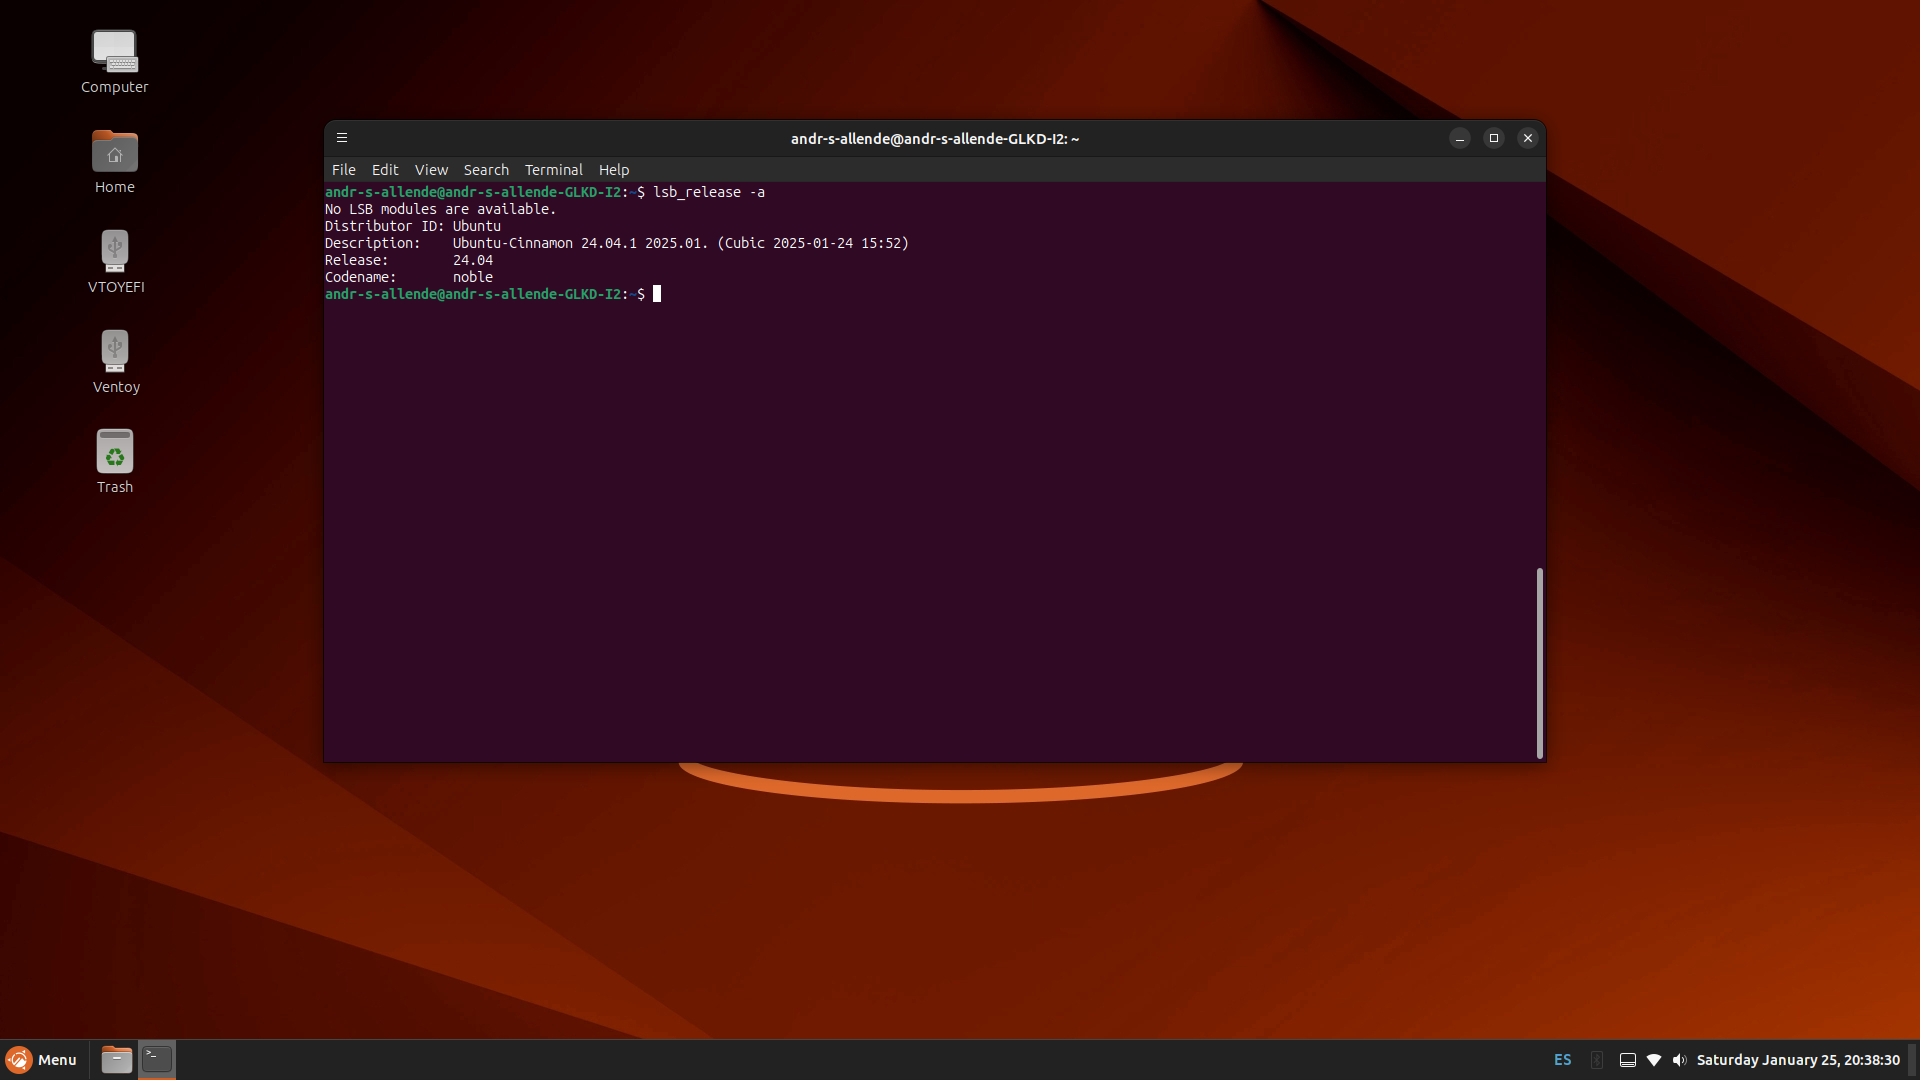Open the Computer desktop icon
1920x1080 pixels.
click(115, 52)
